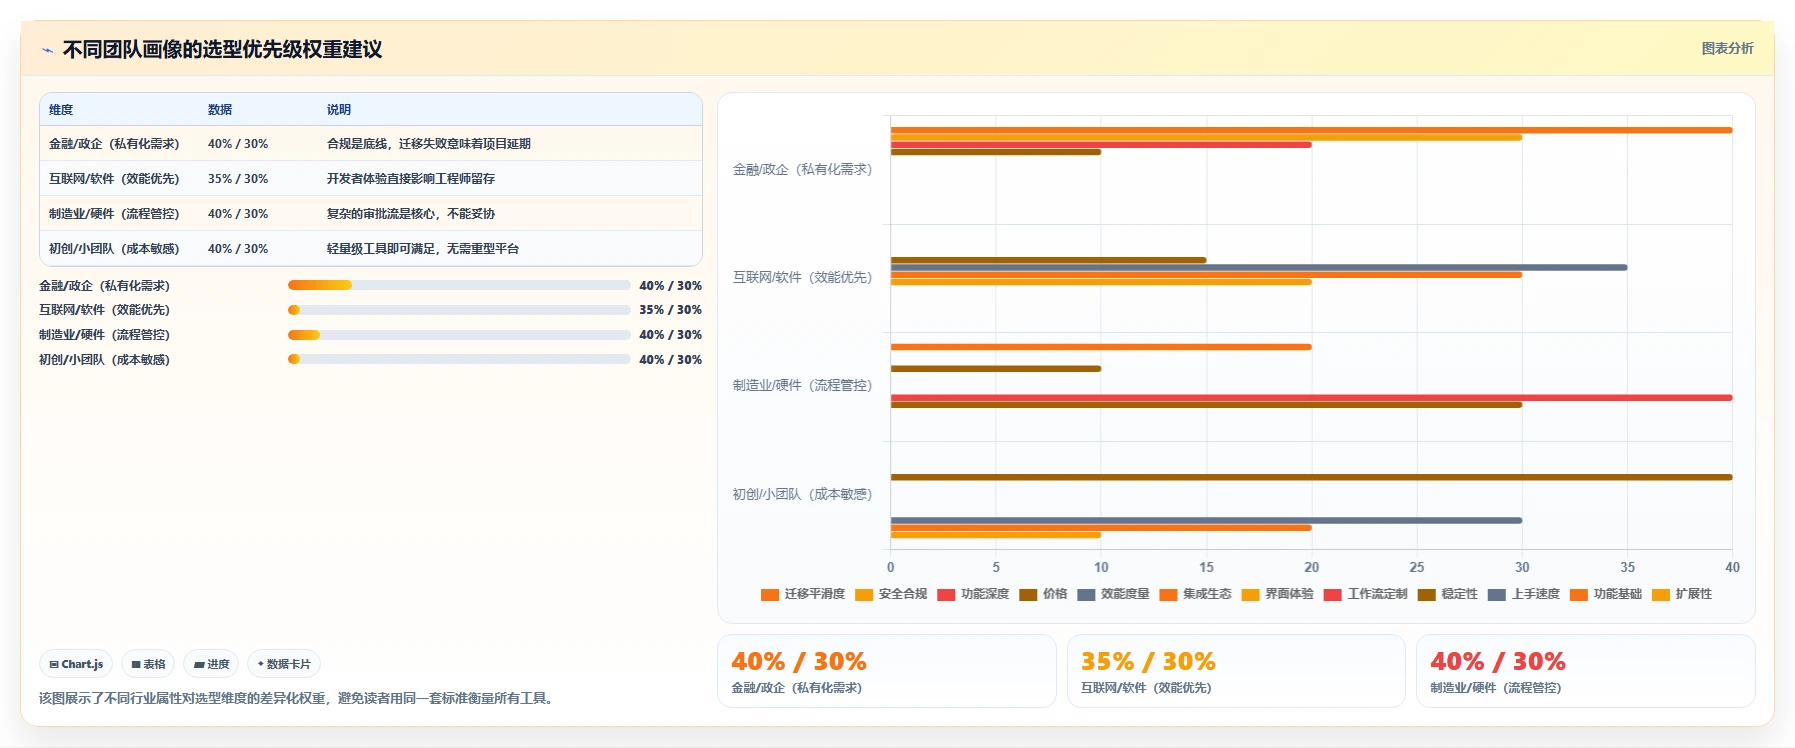Click the 上手速度 gray bar in 初创/小团队 group
Screen dimensions: 1795x748
tap(1206, 520)
